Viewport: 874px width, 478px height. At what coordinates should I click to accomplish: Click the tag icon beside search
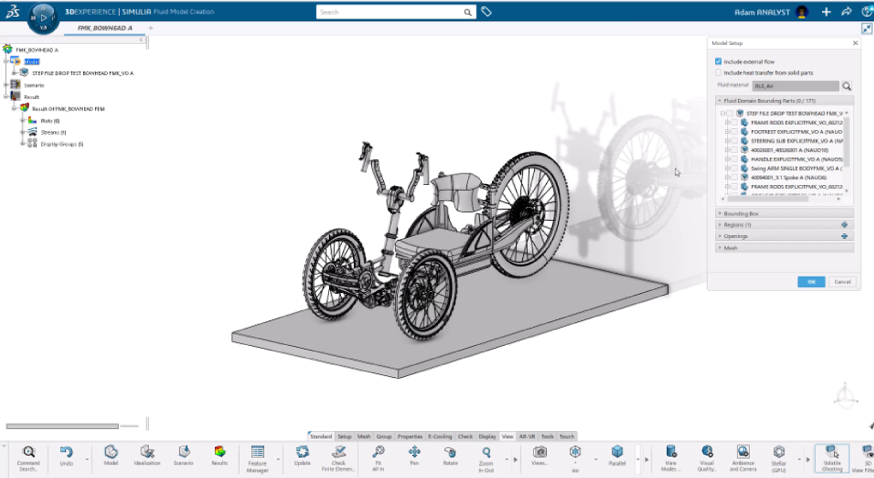coord(487,12)
